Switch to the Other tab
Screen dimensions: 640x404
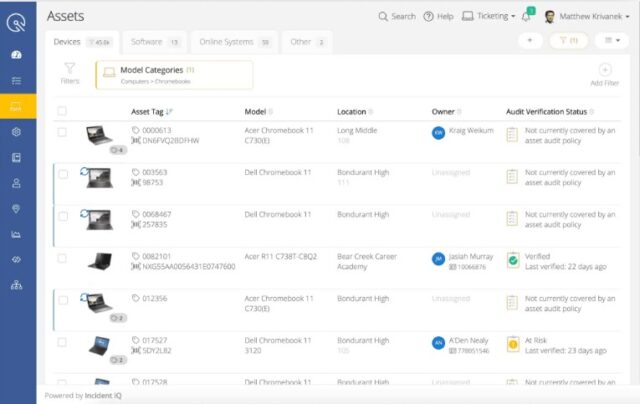pos(307,42)
